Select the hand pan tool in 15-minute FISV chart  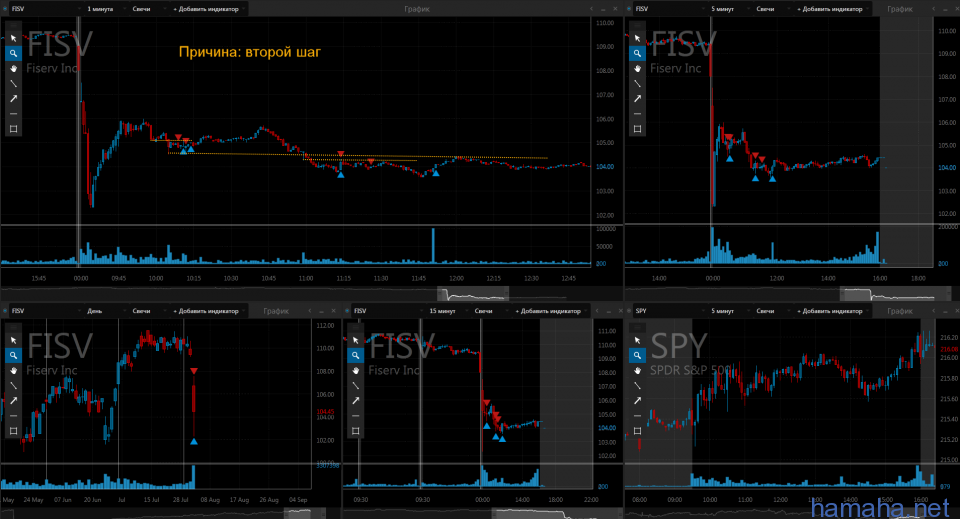tap(356, 370)
